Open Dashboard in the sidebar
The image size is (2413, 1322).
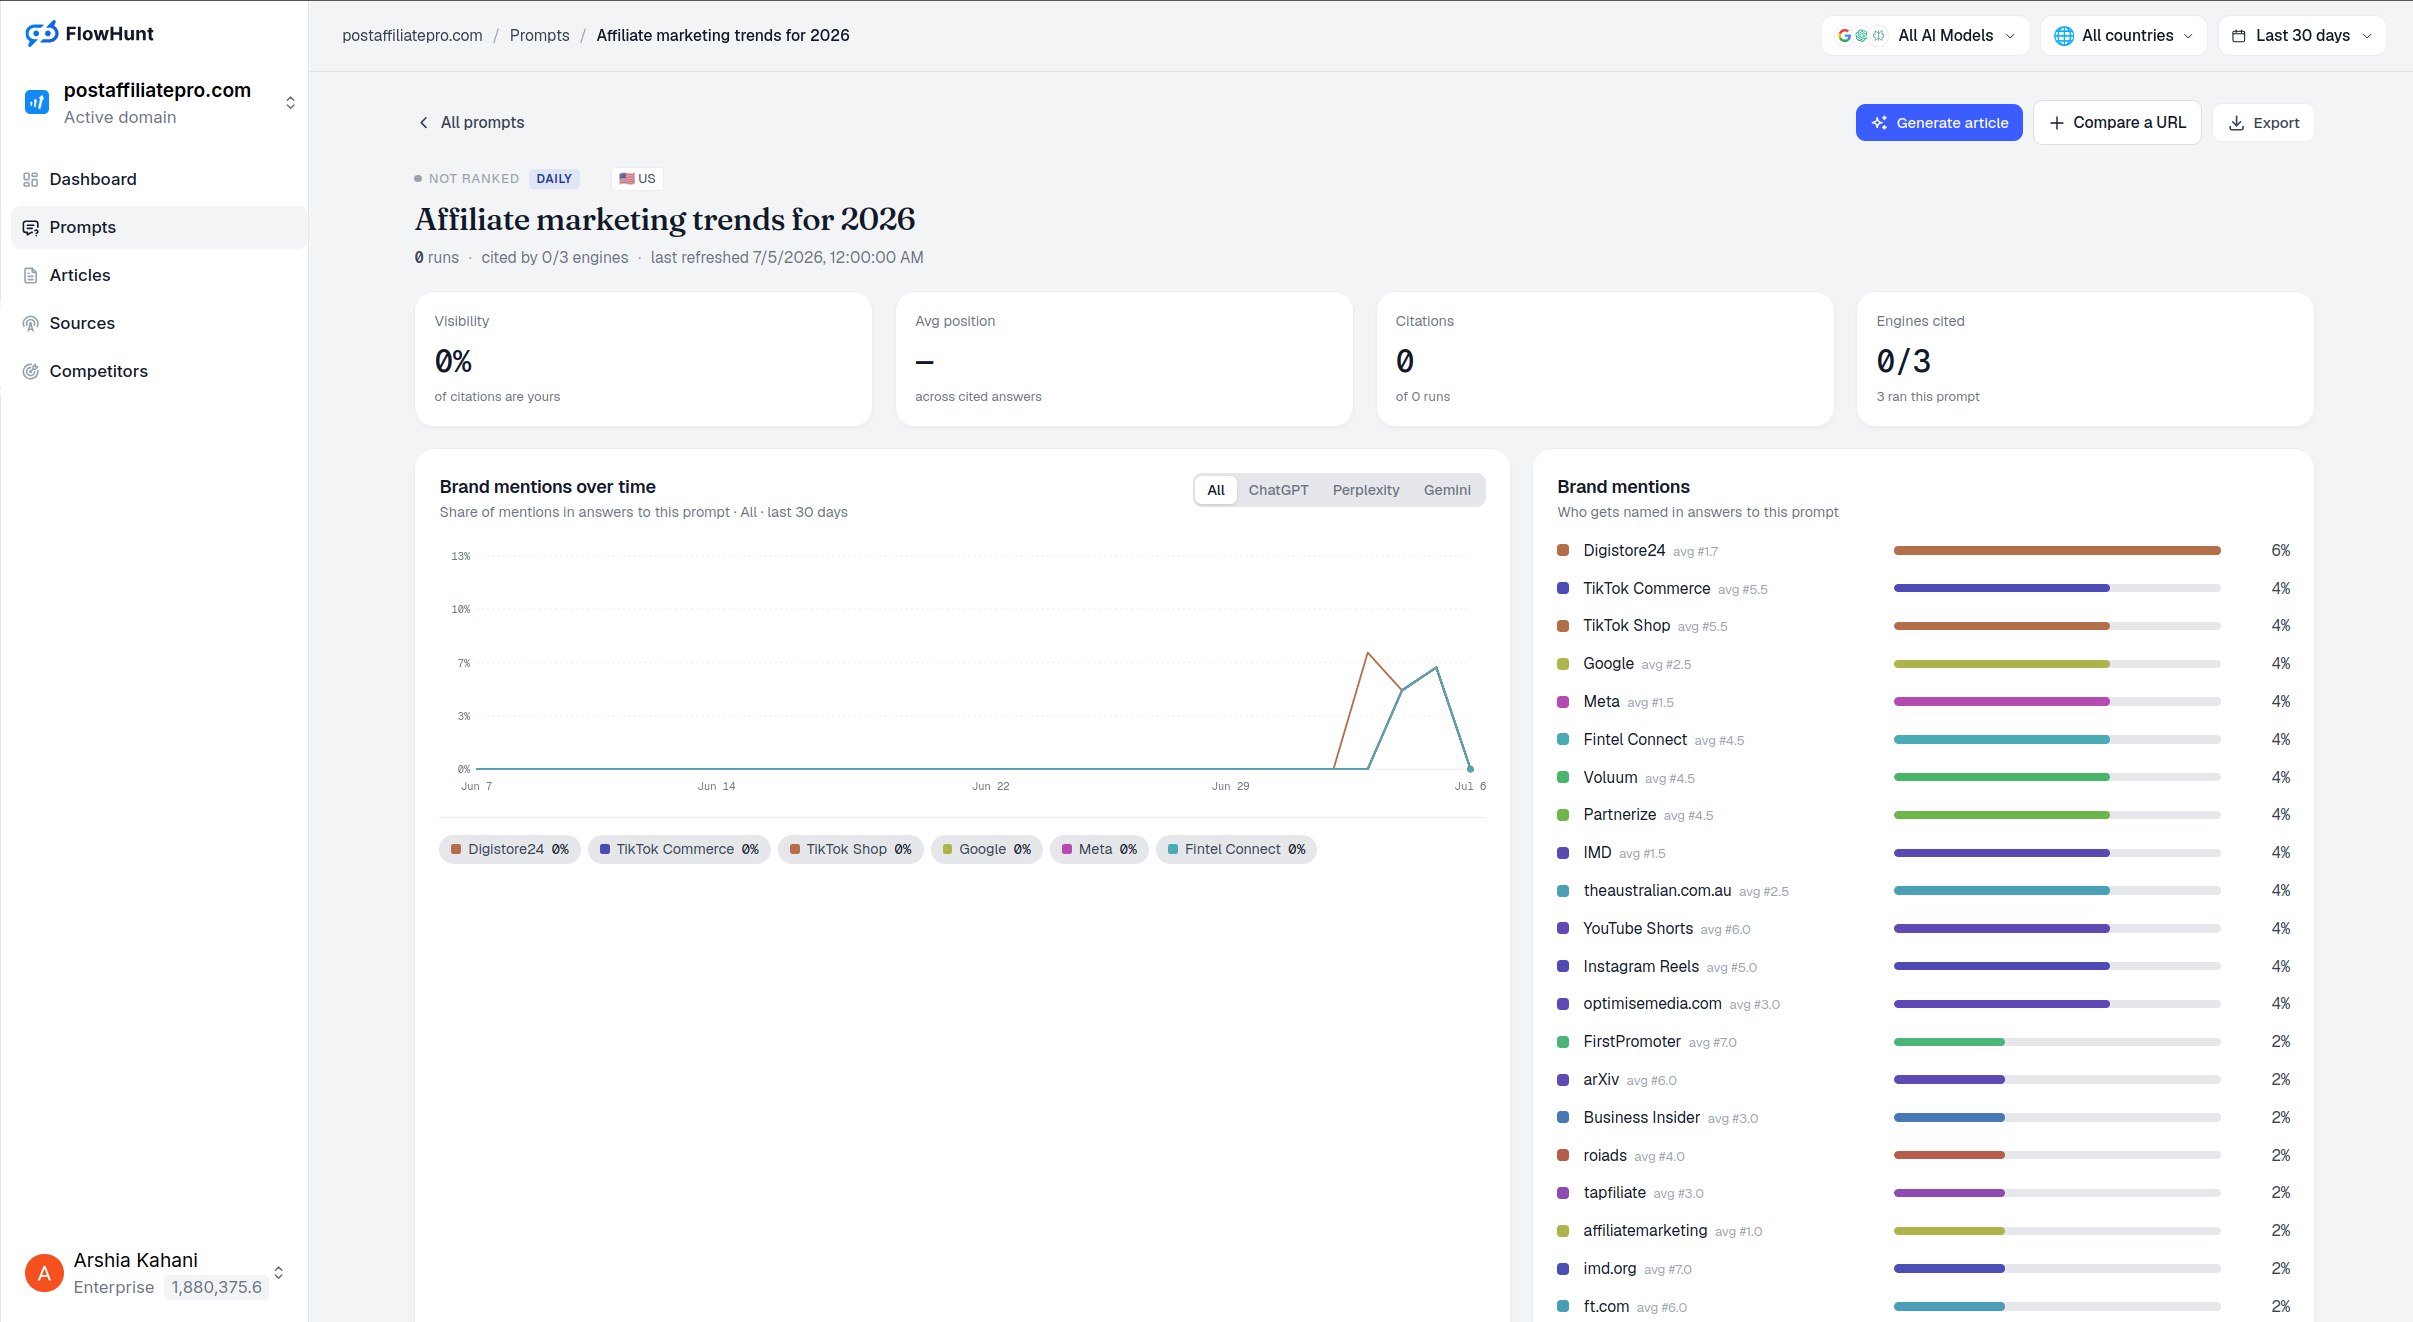click(159, 179)
